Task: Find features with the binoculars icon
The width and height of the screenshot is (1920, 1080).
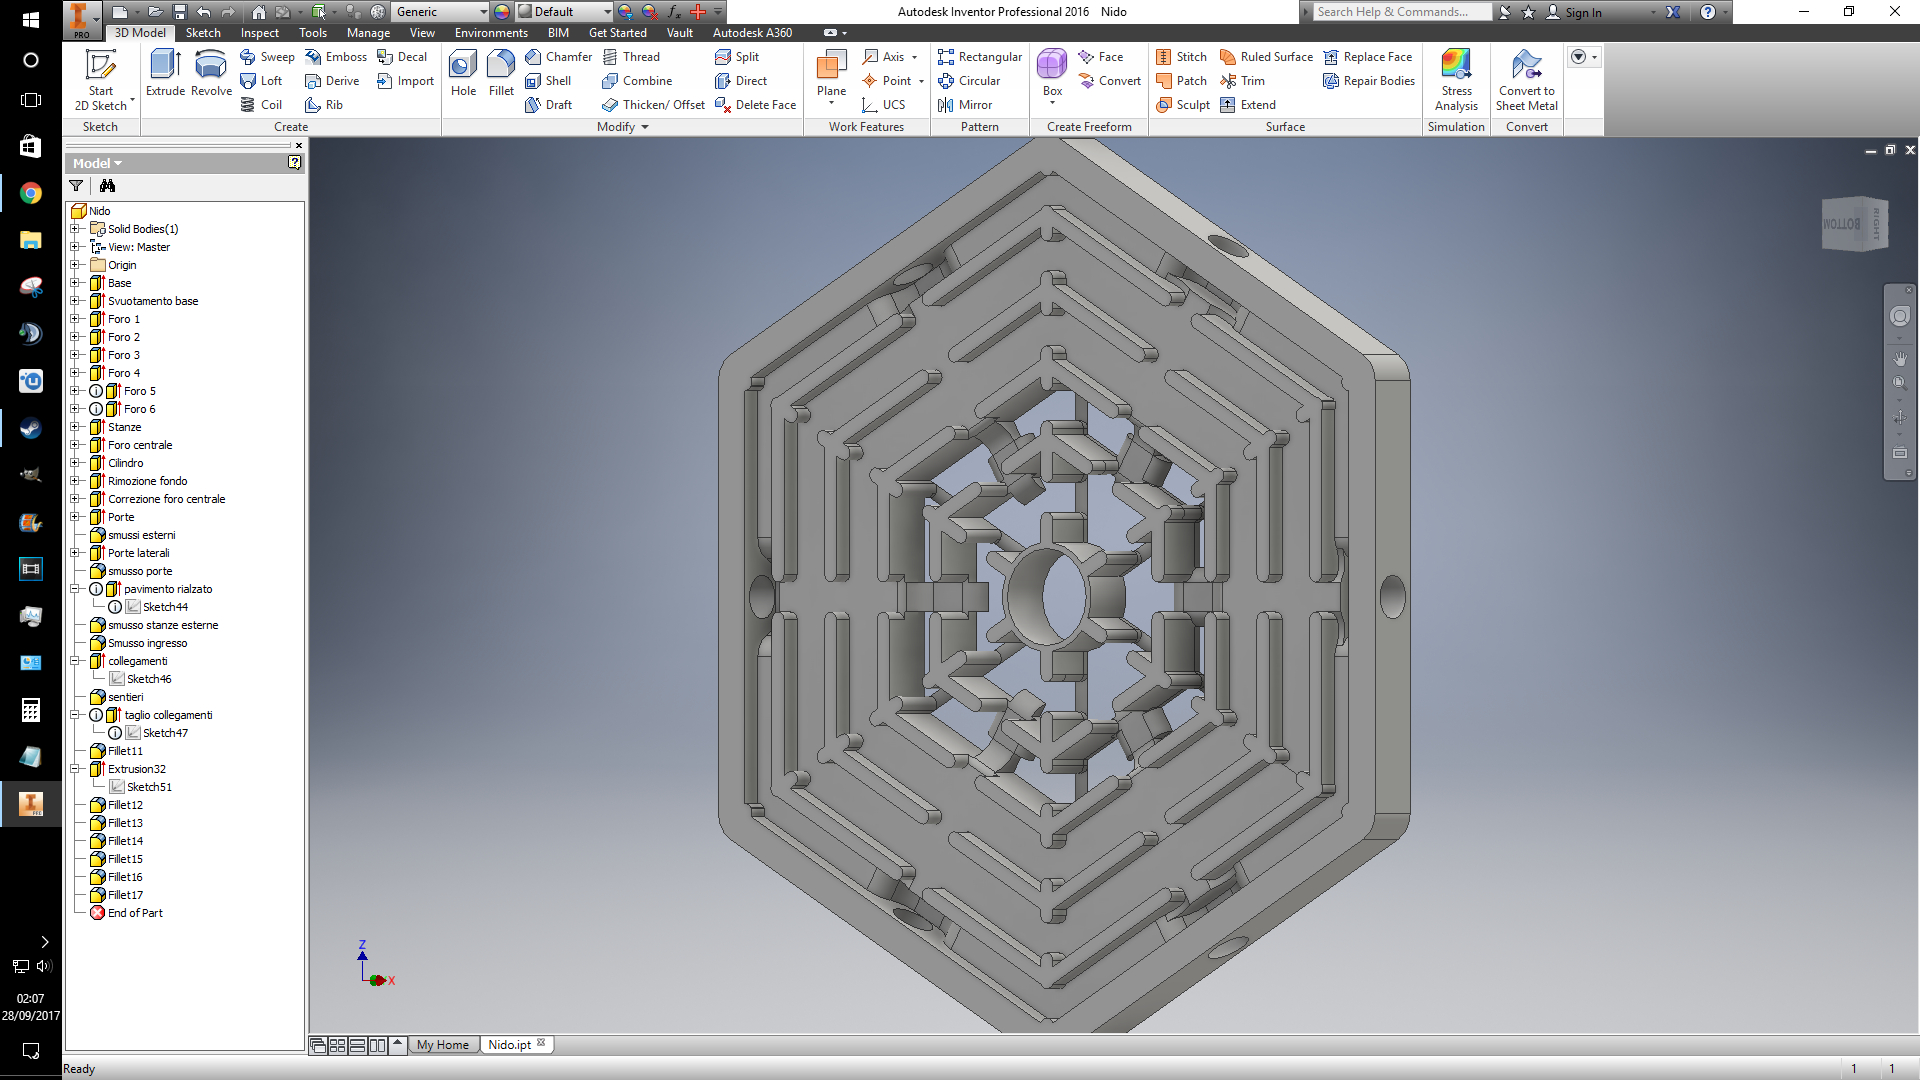Action: 107,186
